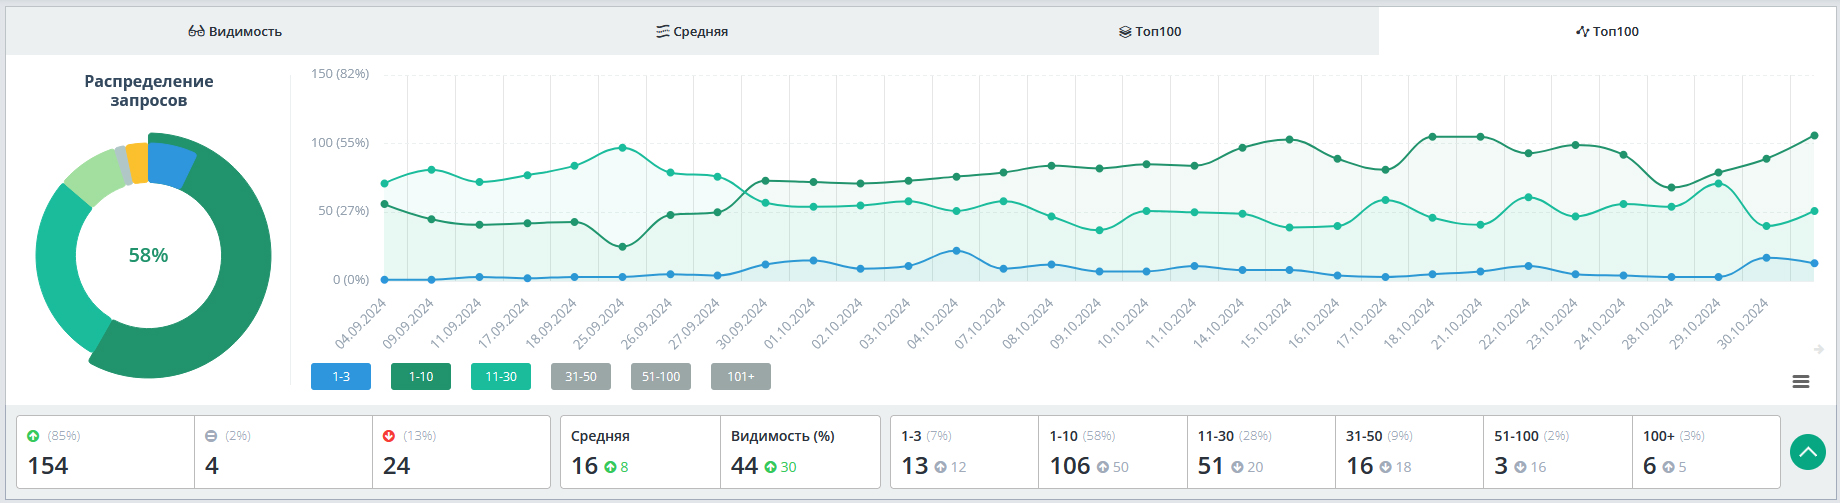Screen dimensions: 1840x503
Task: Enable the 31-50 series in legend
Action: pos(581,377)
